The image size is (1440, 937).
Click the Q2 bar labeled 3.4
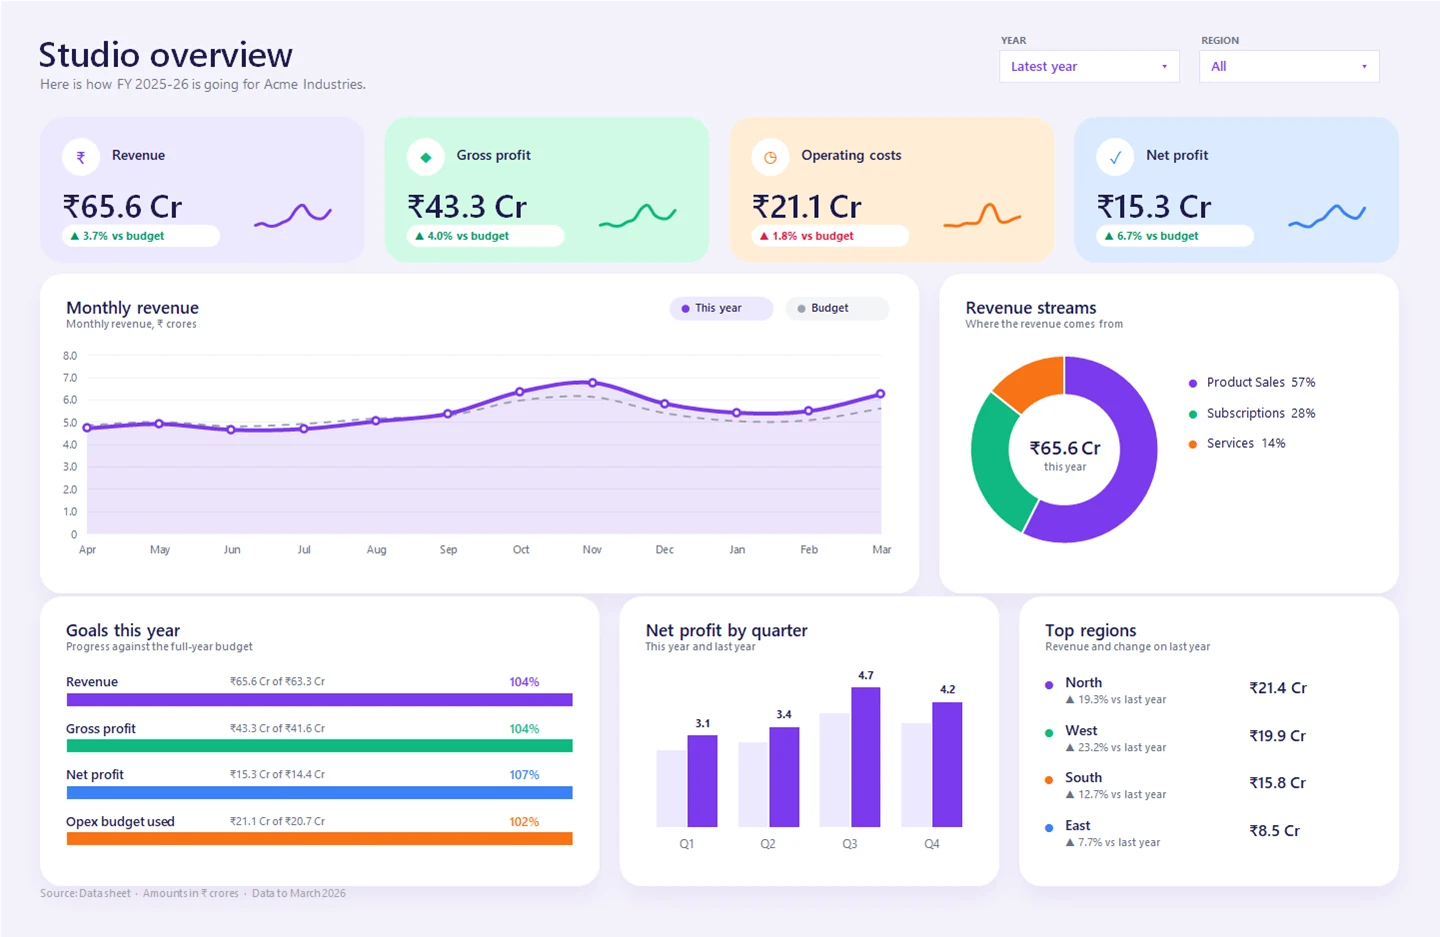[x=784, y=777]
